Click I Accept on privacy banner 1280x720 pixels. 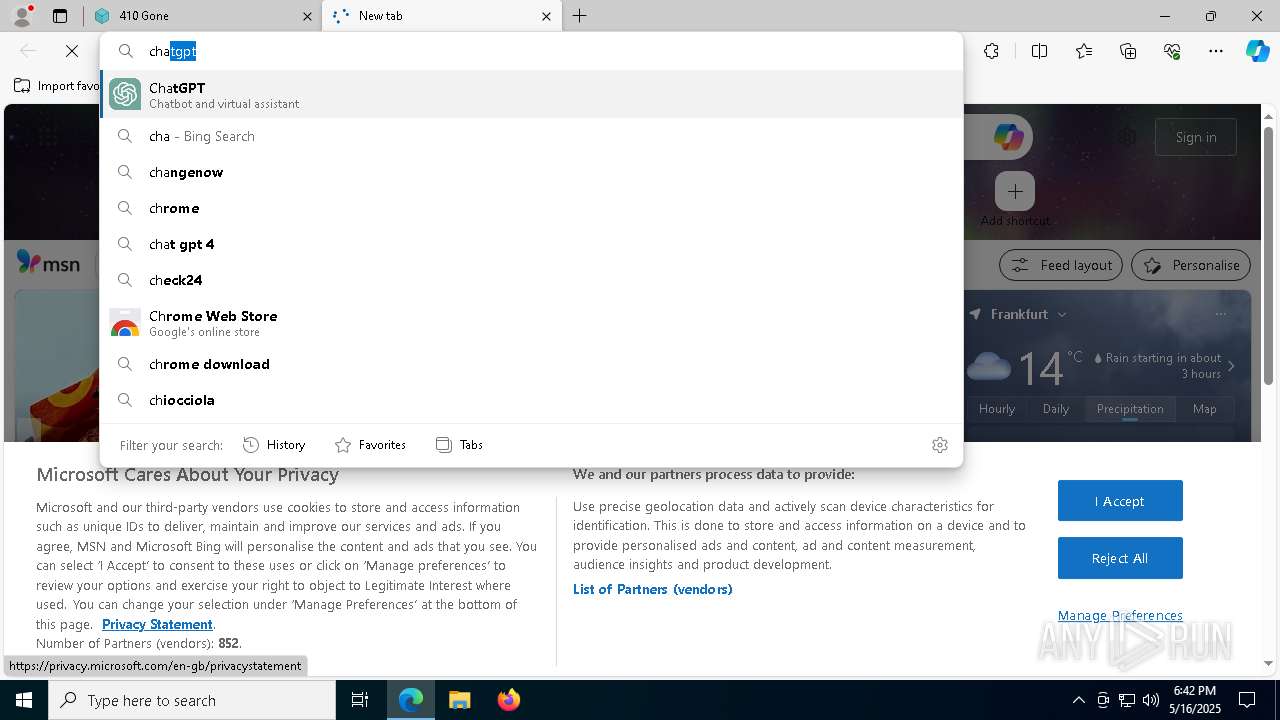pyautogui.click(x=1120, y=501)
